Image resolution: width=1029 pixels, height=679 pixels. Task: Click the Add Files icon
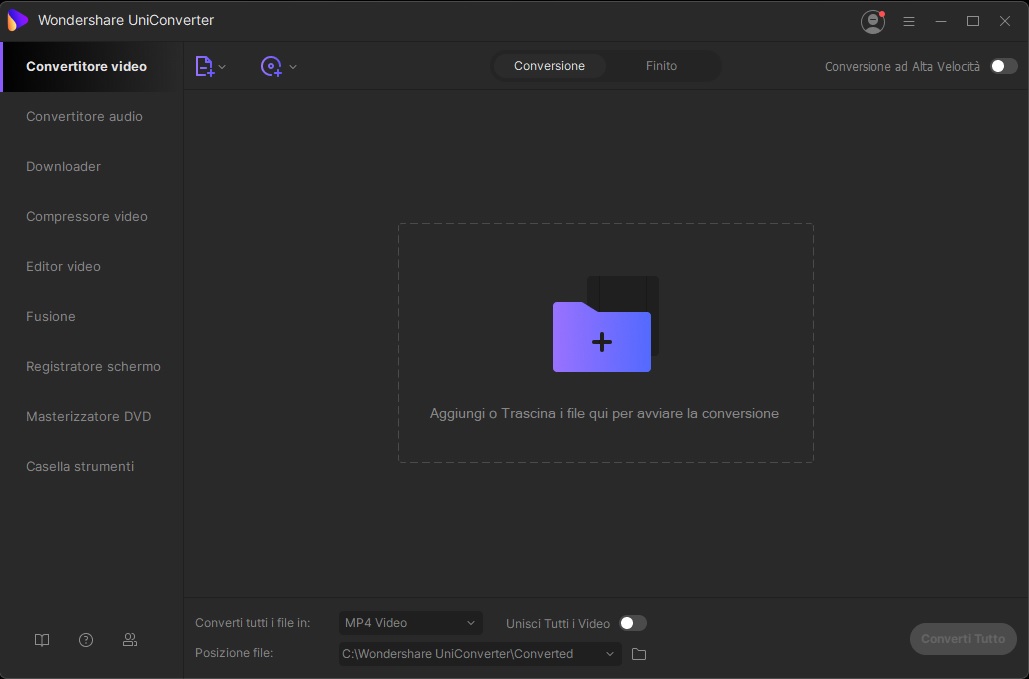click(x=205, y=66)
